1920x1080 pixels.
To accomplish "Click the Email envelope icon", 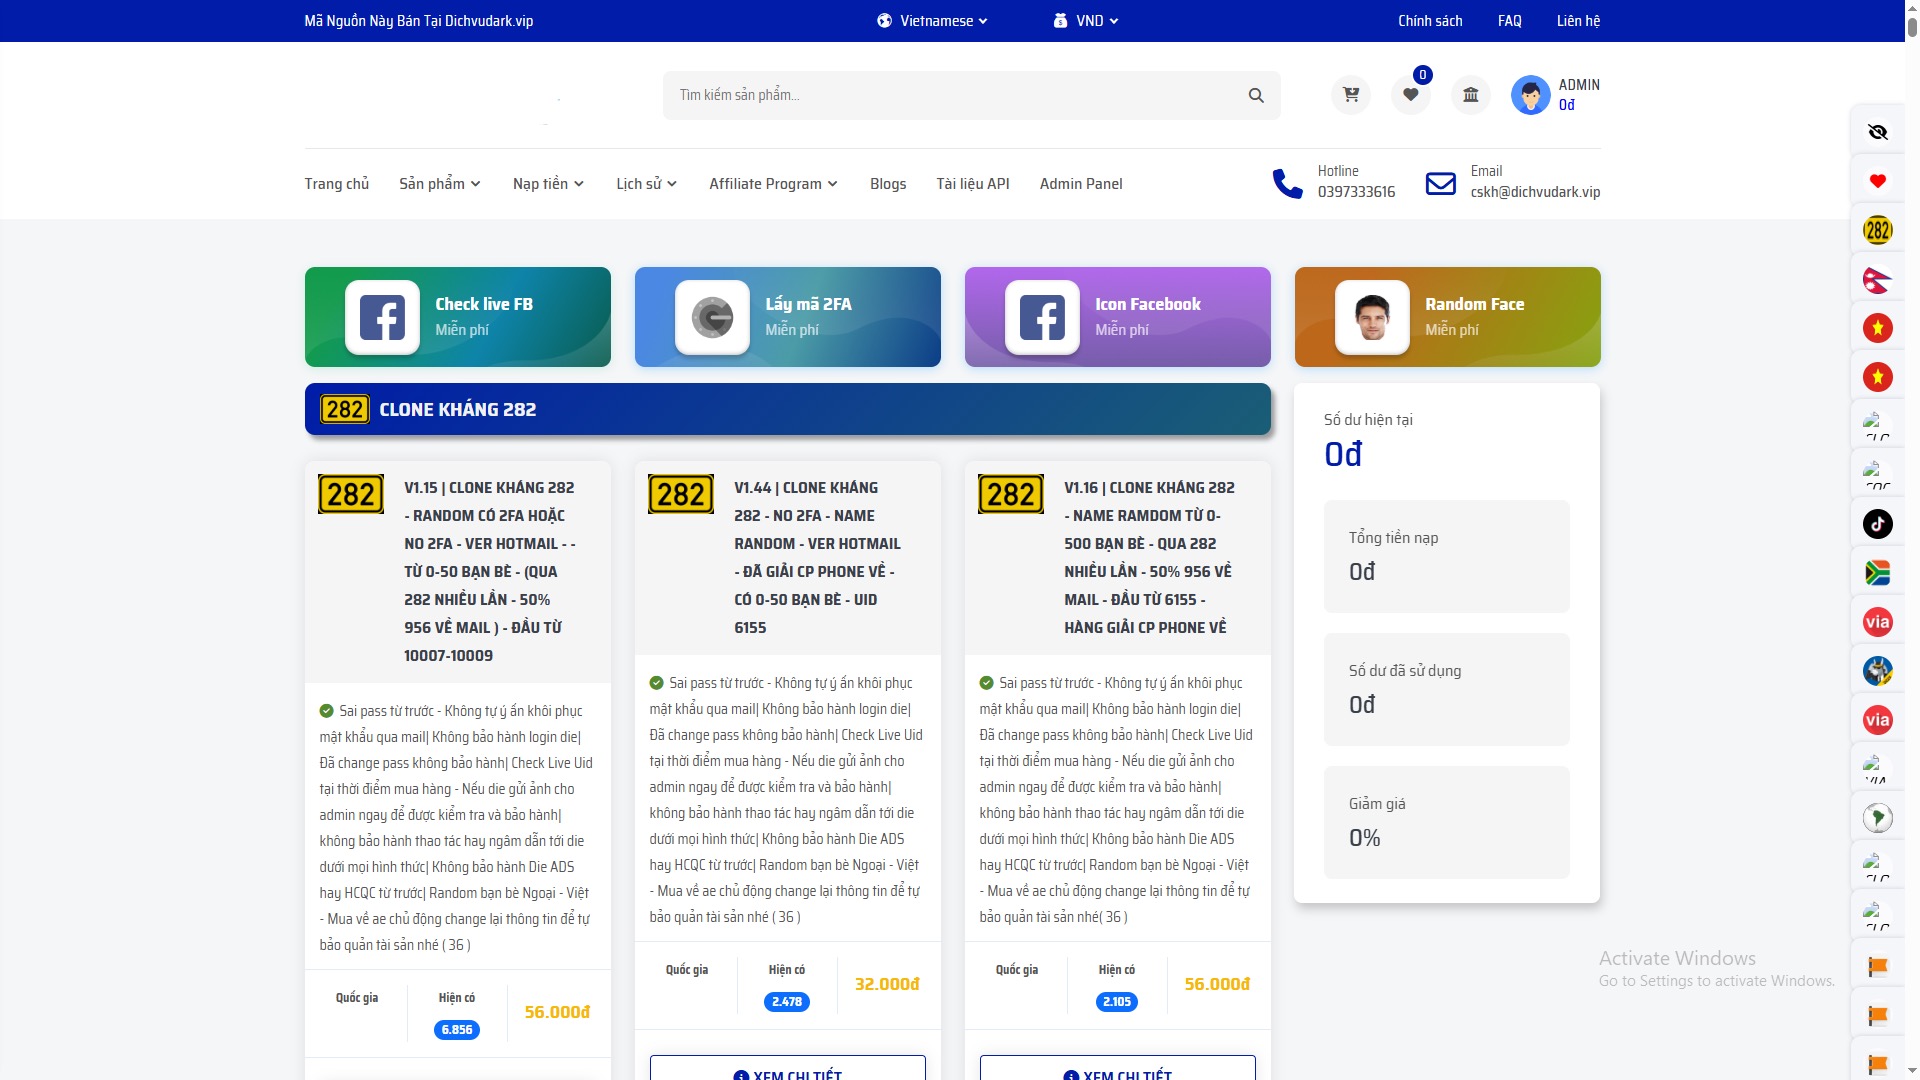I will pos(1440,183).
